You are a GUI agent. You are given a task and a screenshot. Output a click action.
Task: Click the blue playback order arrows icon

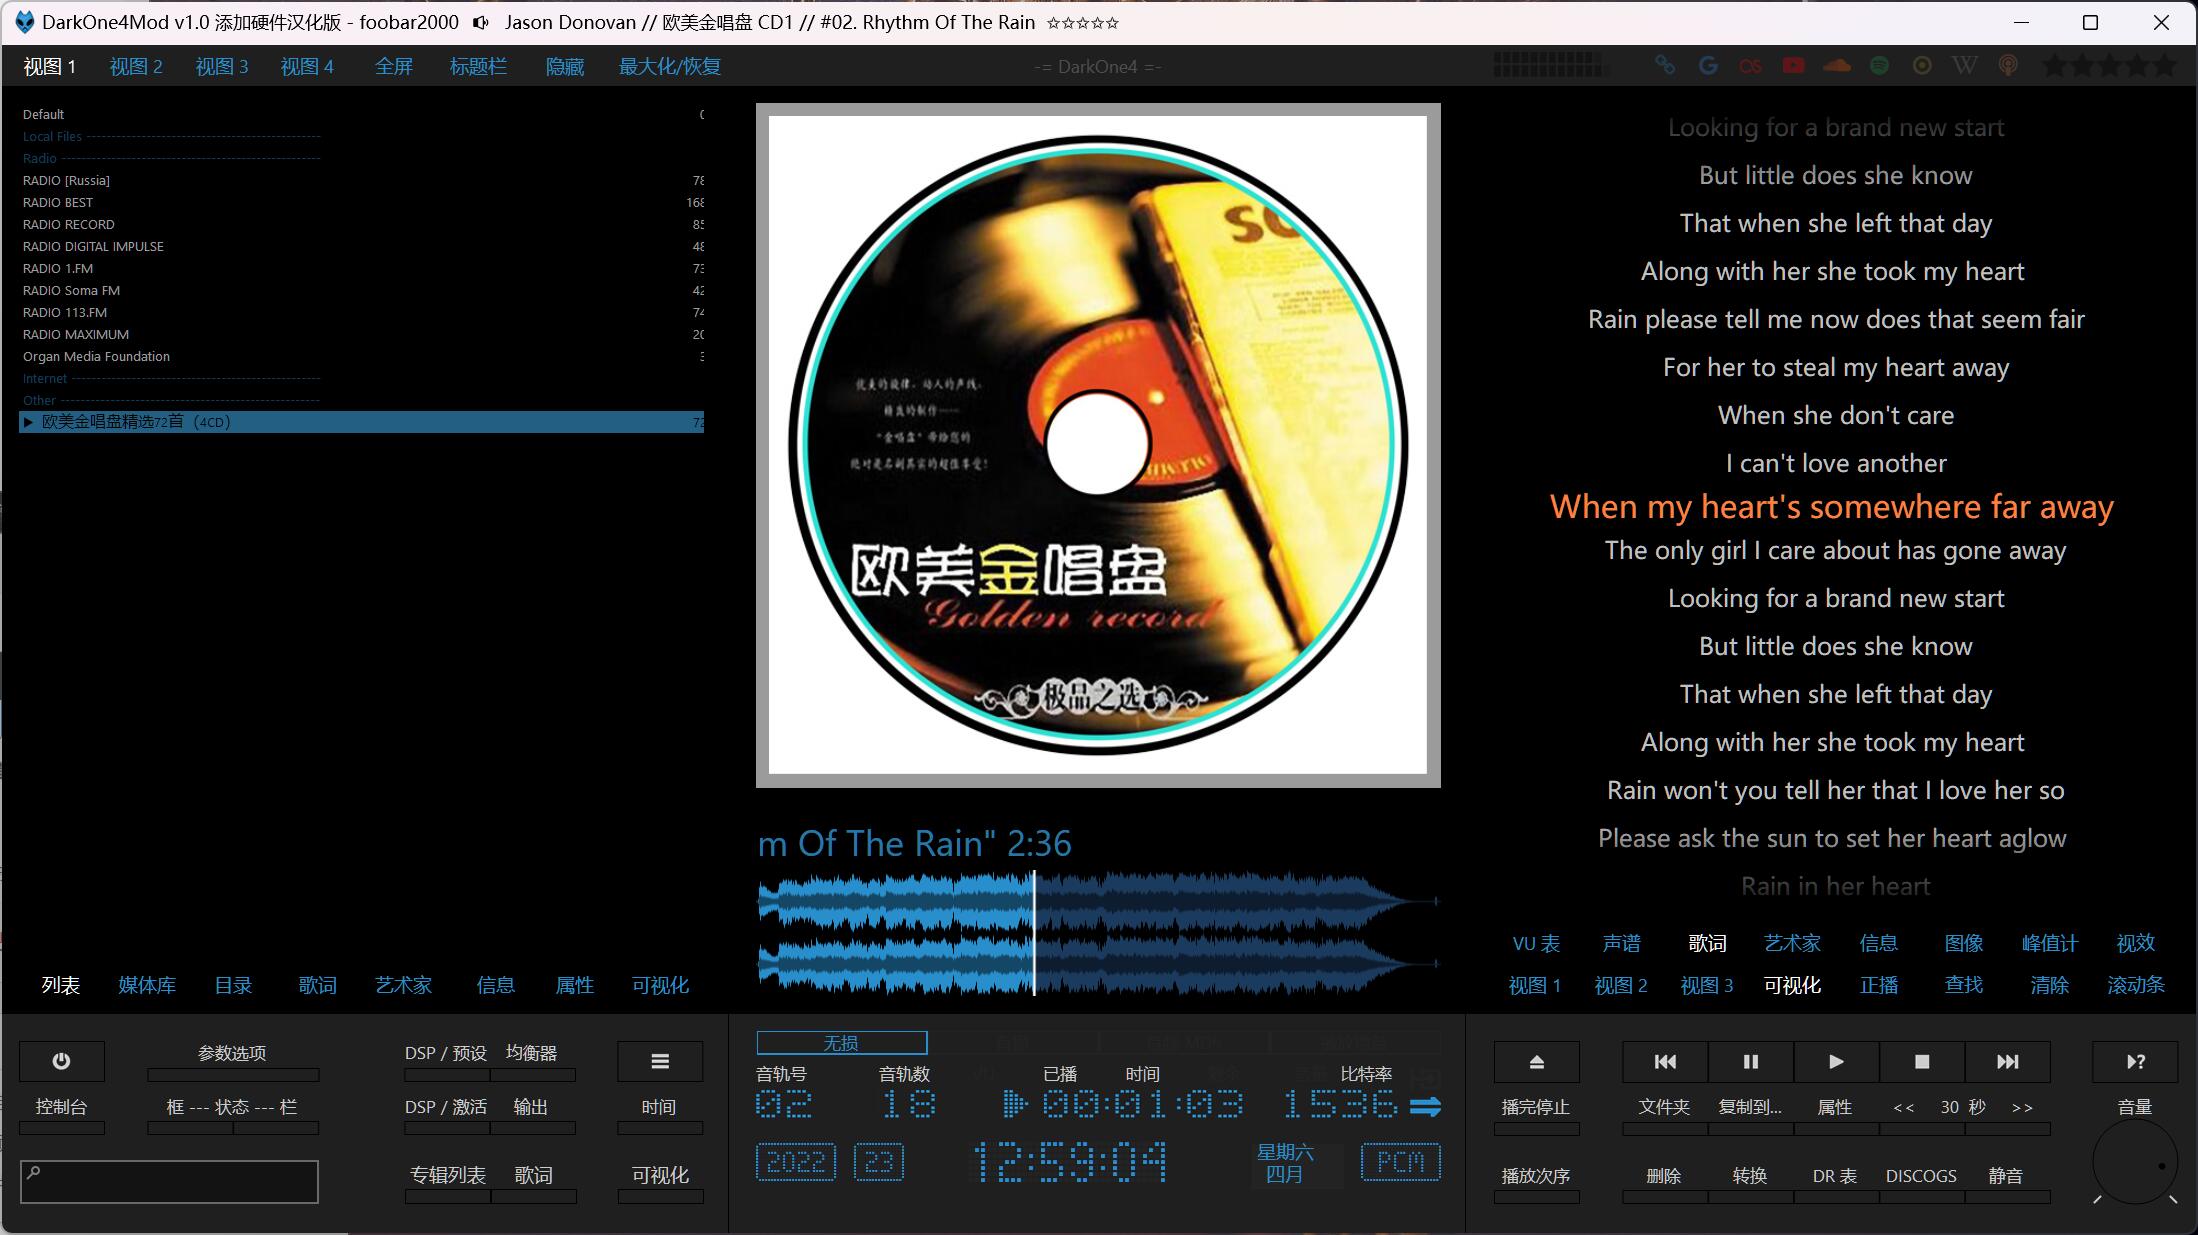(1425, 1106)
